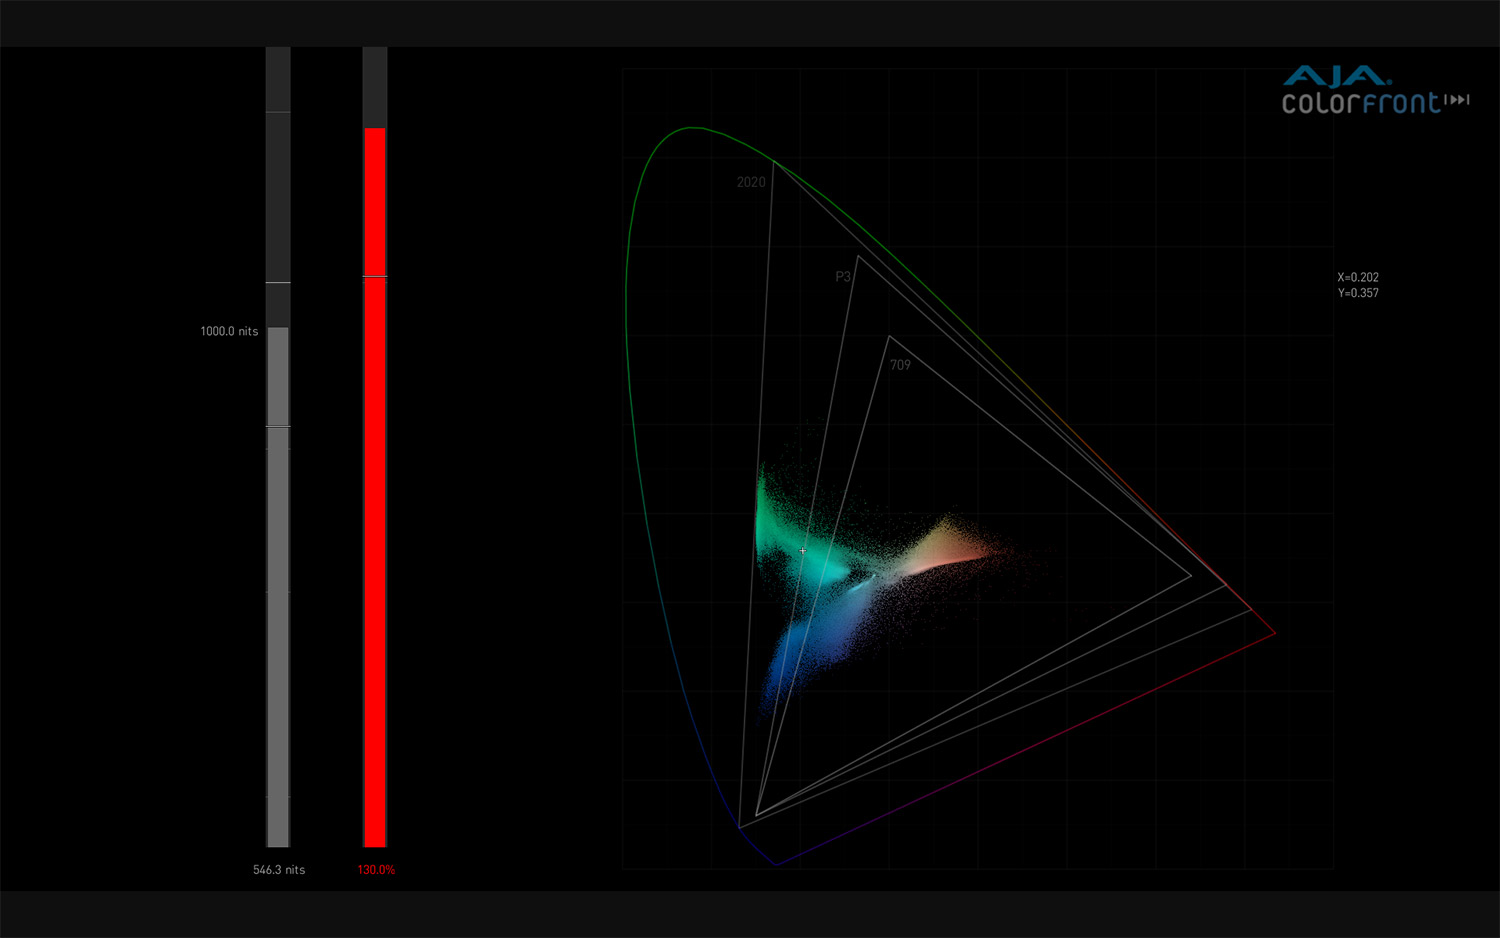
Task: Click the Y=0.357 coordinate readout
Action: [1358, 293]
